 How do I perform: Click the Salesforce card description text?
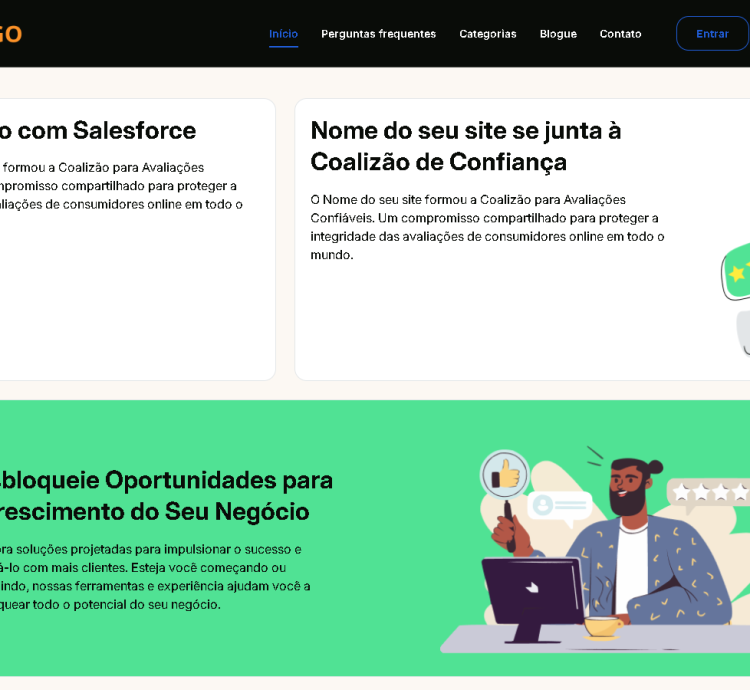(120, 186)
